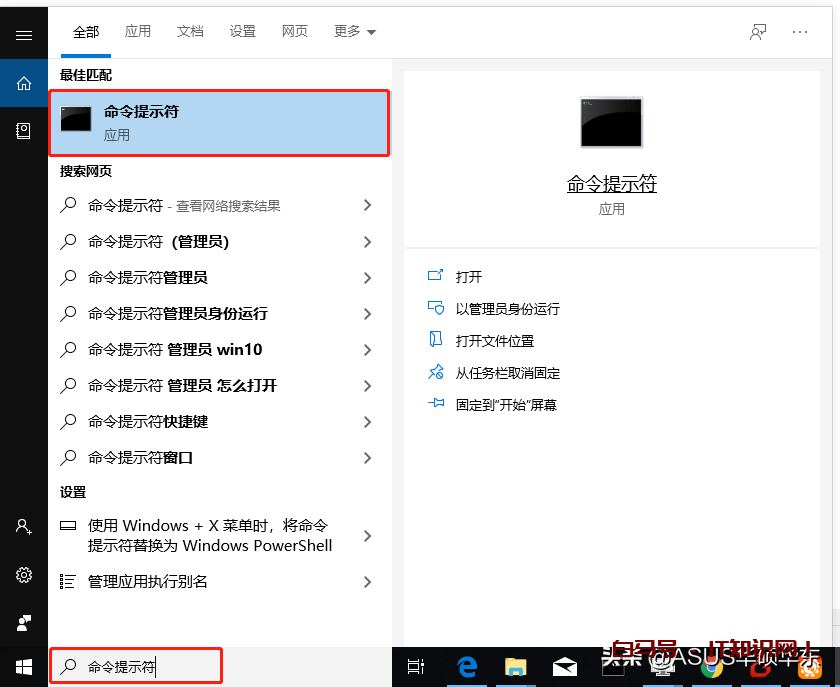The image size is (840, 687).
Task: Switch to the 应用 tab
Action: [x=138, y=32]
